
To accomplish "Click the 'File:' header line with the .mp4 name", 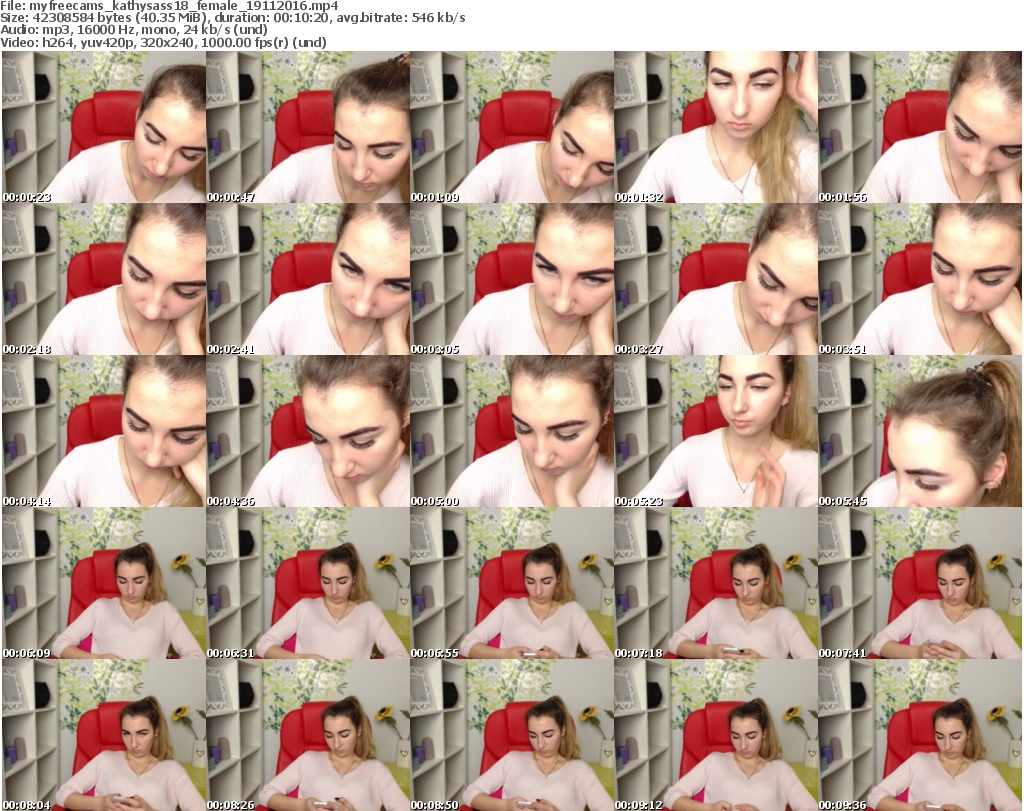I will tap(169, 6).
